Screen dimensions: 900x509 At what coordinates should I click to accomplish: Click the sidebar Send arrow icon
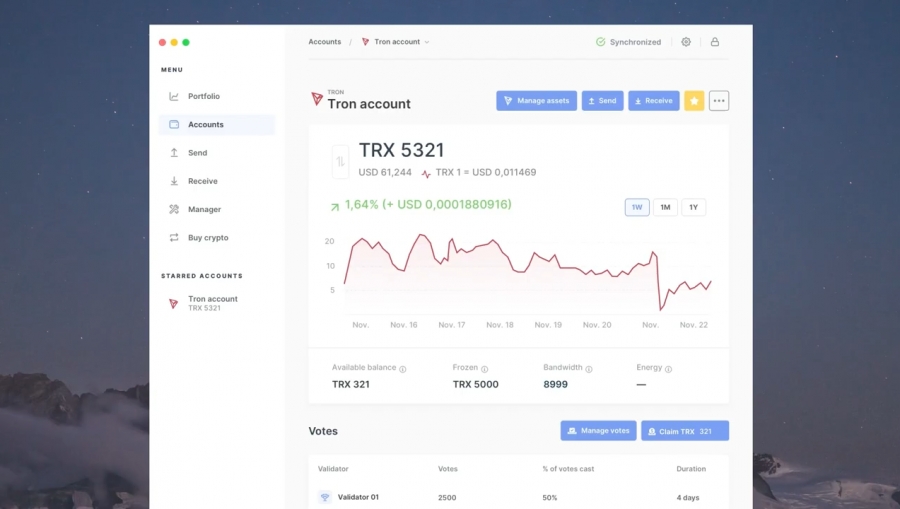click(x=174, y=153)
